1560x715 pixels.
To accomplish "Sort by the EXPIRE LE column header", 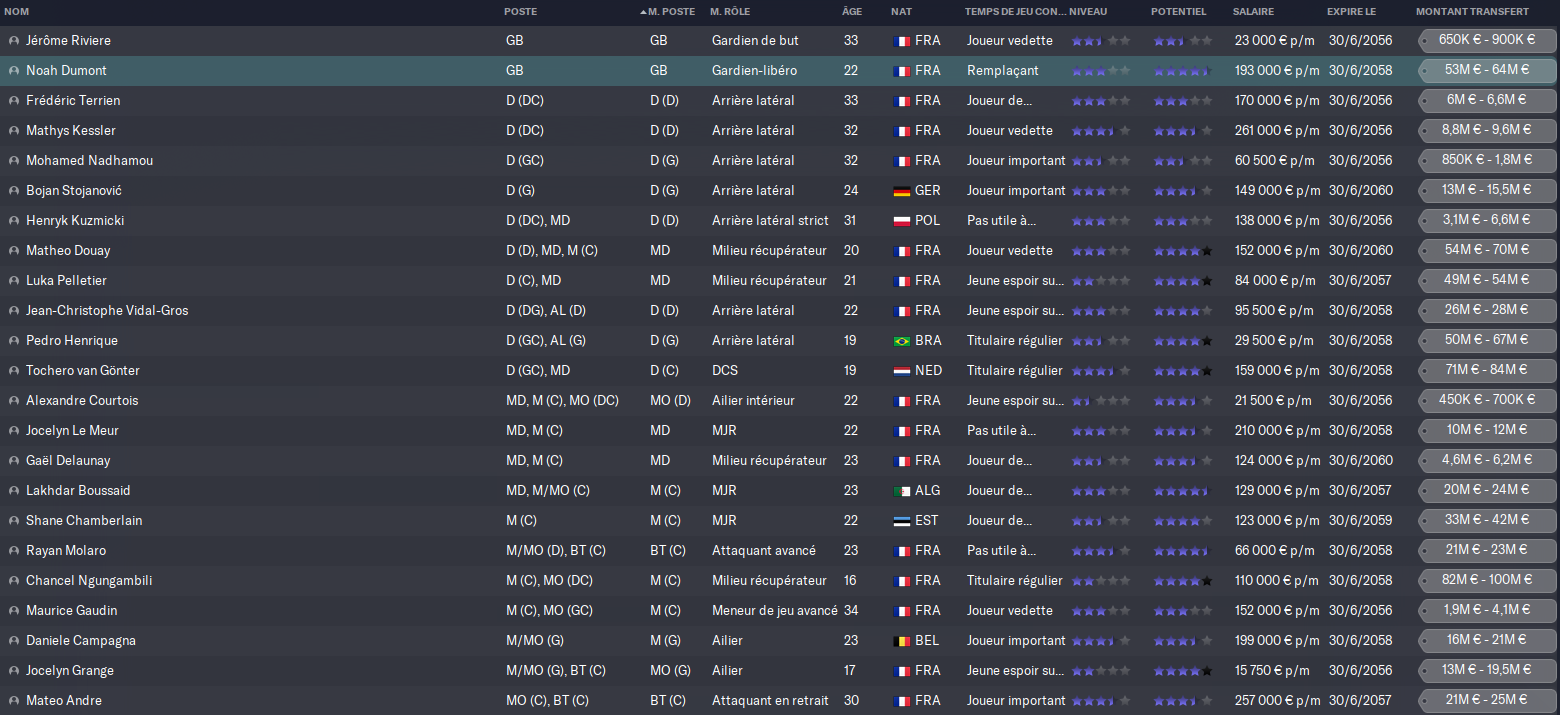I will click(1351, 12).
